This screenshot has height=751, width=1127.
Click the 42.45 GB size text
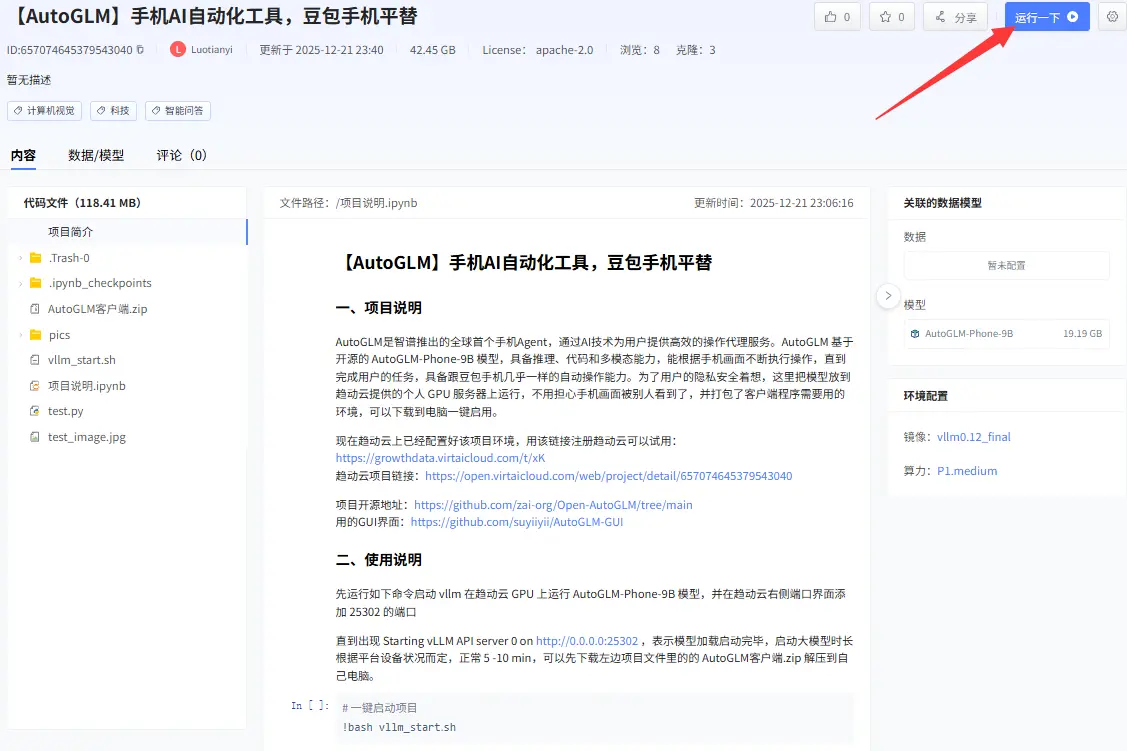433,50
